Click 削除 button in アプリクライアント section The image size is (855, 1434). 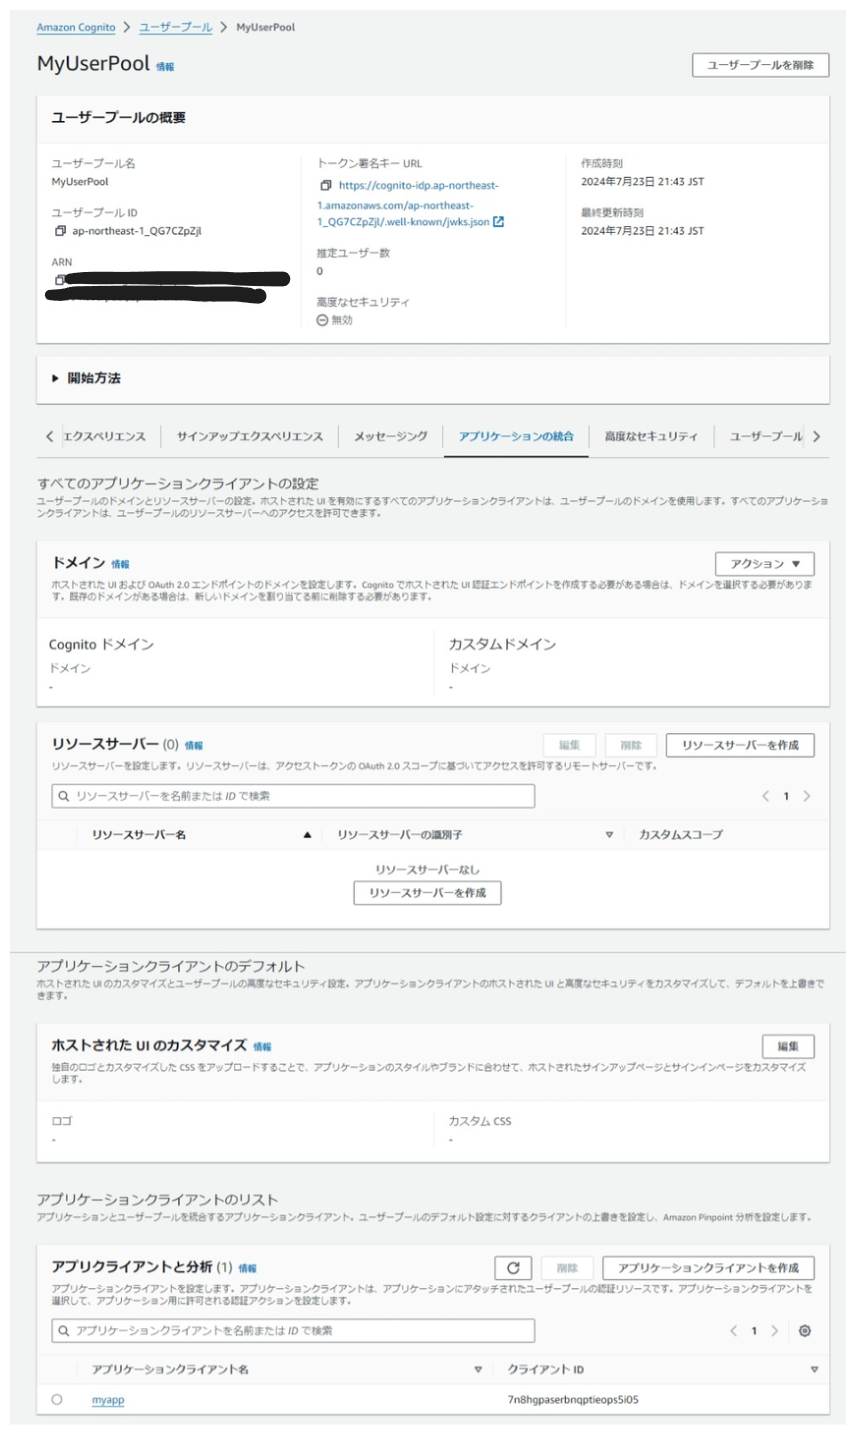pyautogui.click(x=567, y=1268)
